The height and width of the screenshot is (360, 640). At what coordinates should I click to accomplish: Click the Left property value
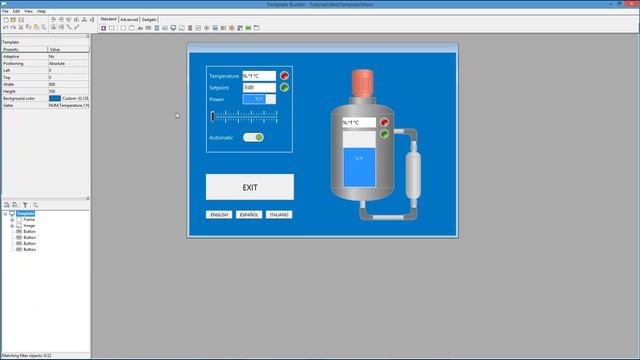[68, 71]
